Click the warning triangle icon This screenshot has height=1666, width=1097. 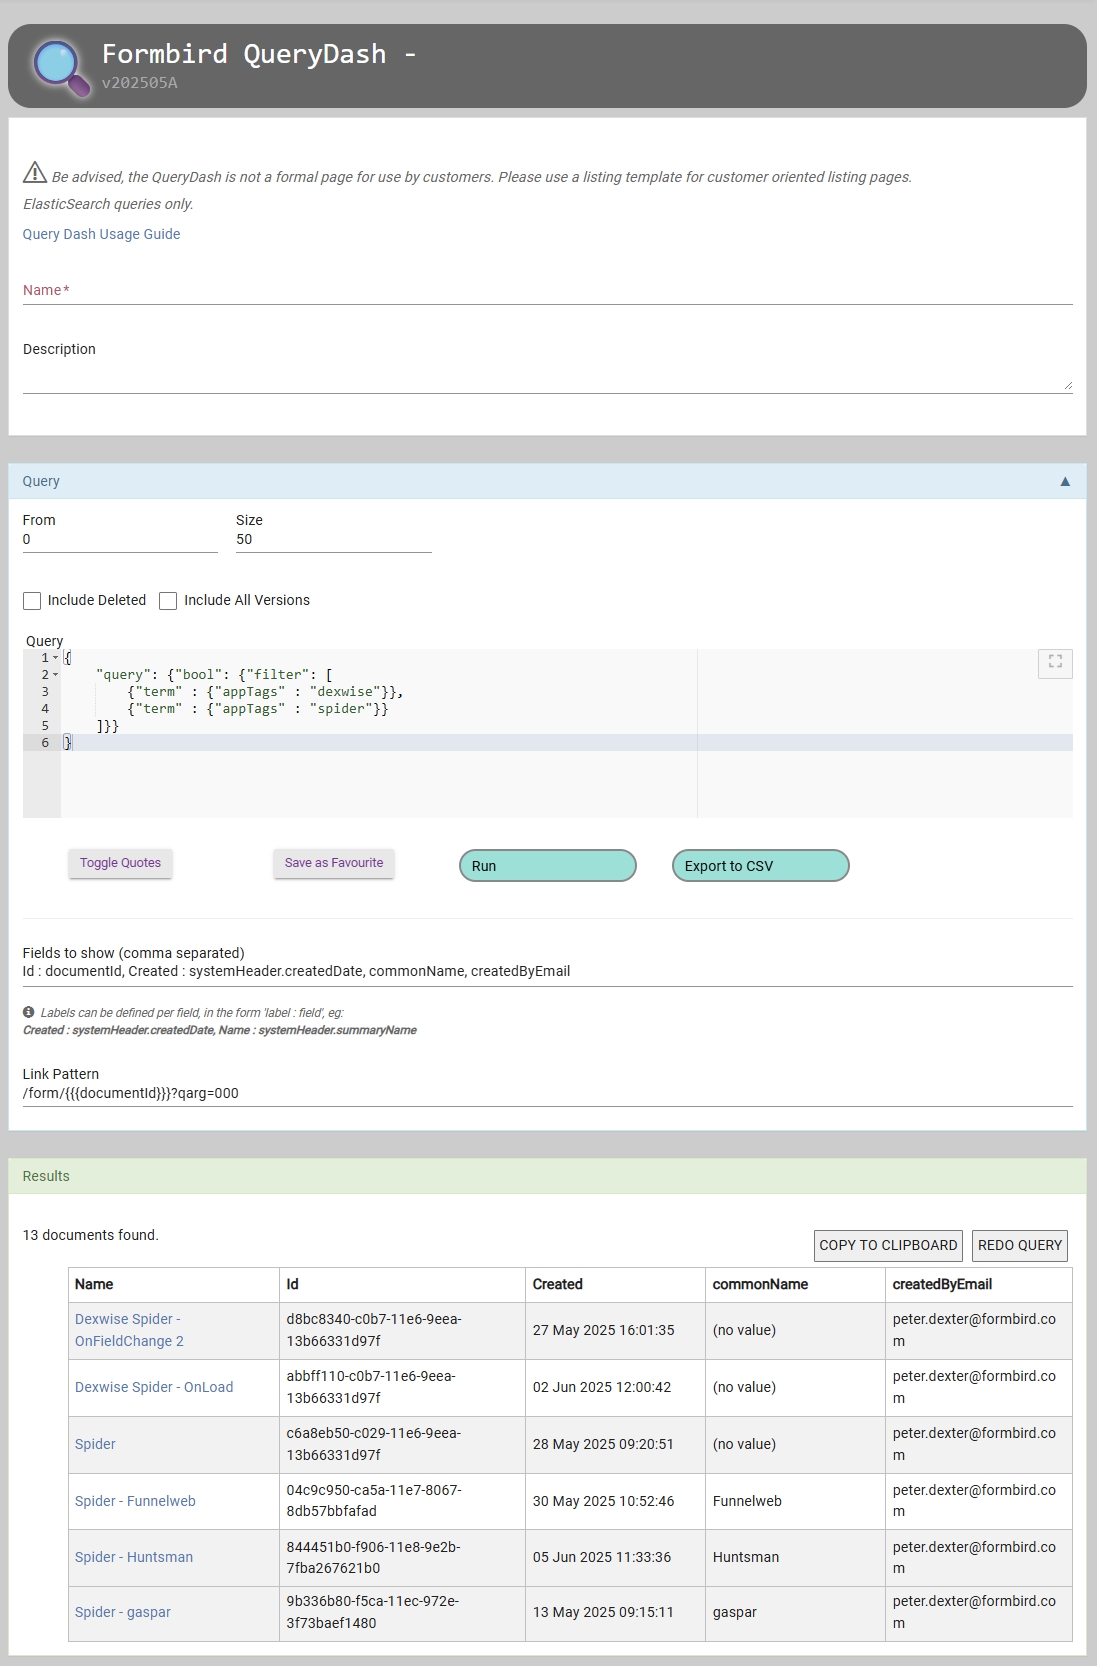35,173
